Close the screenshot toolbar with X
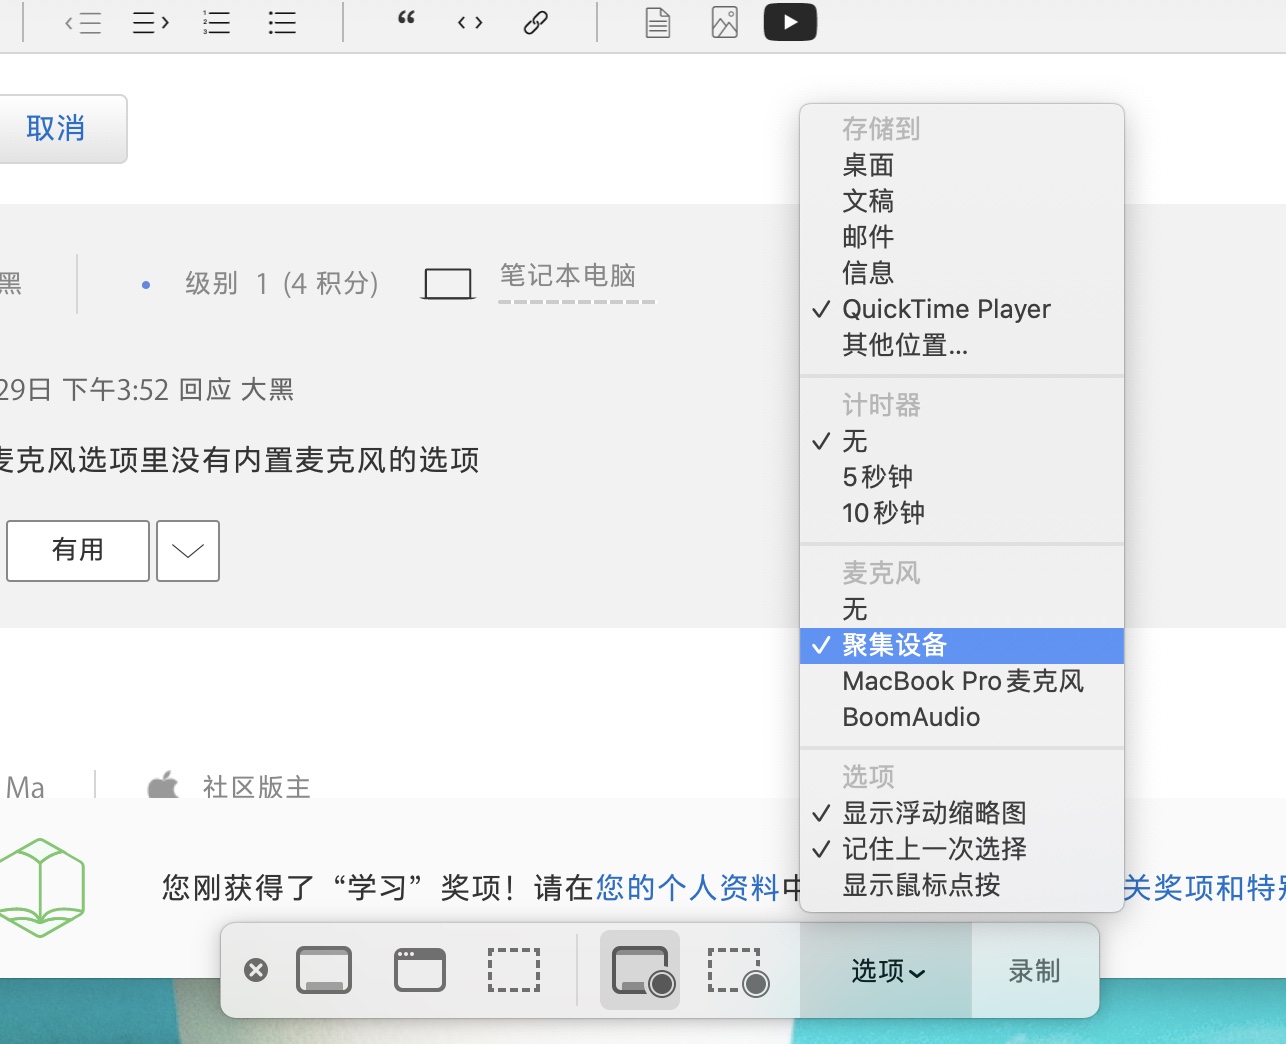This screenshot has width=1286, height=1044. (x=256, y=970)
